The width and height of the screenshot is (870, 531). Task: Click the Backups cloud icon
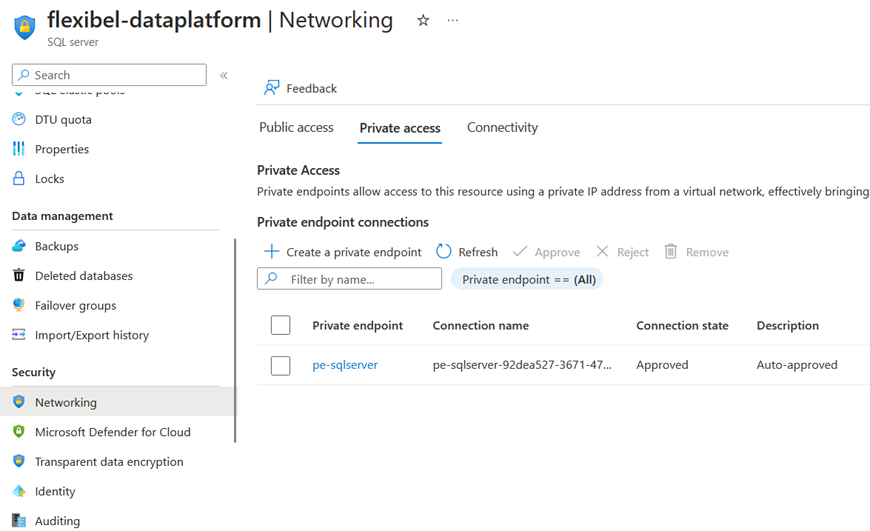pos(19,246)
